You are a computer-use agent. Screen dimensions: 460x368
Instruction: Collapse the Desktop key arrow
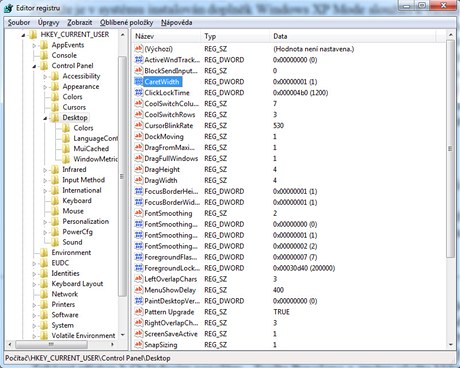(45, 118)
